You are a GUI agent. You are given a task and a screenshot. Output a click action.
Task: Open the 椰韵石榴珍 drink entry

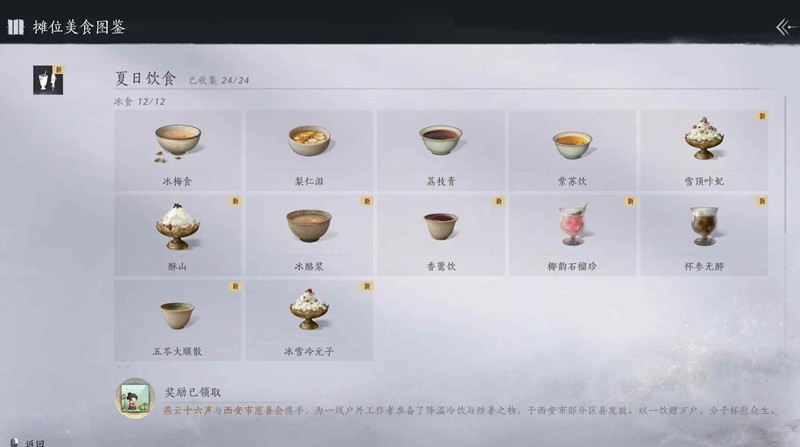click(572, 235)
